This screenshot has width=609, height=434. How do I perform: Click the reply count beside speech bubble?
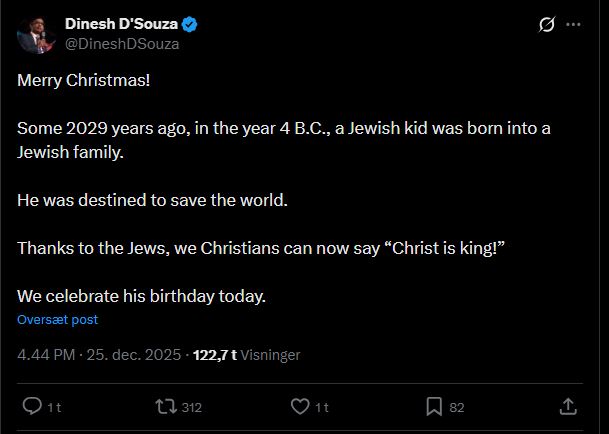[x=54, y=407]
